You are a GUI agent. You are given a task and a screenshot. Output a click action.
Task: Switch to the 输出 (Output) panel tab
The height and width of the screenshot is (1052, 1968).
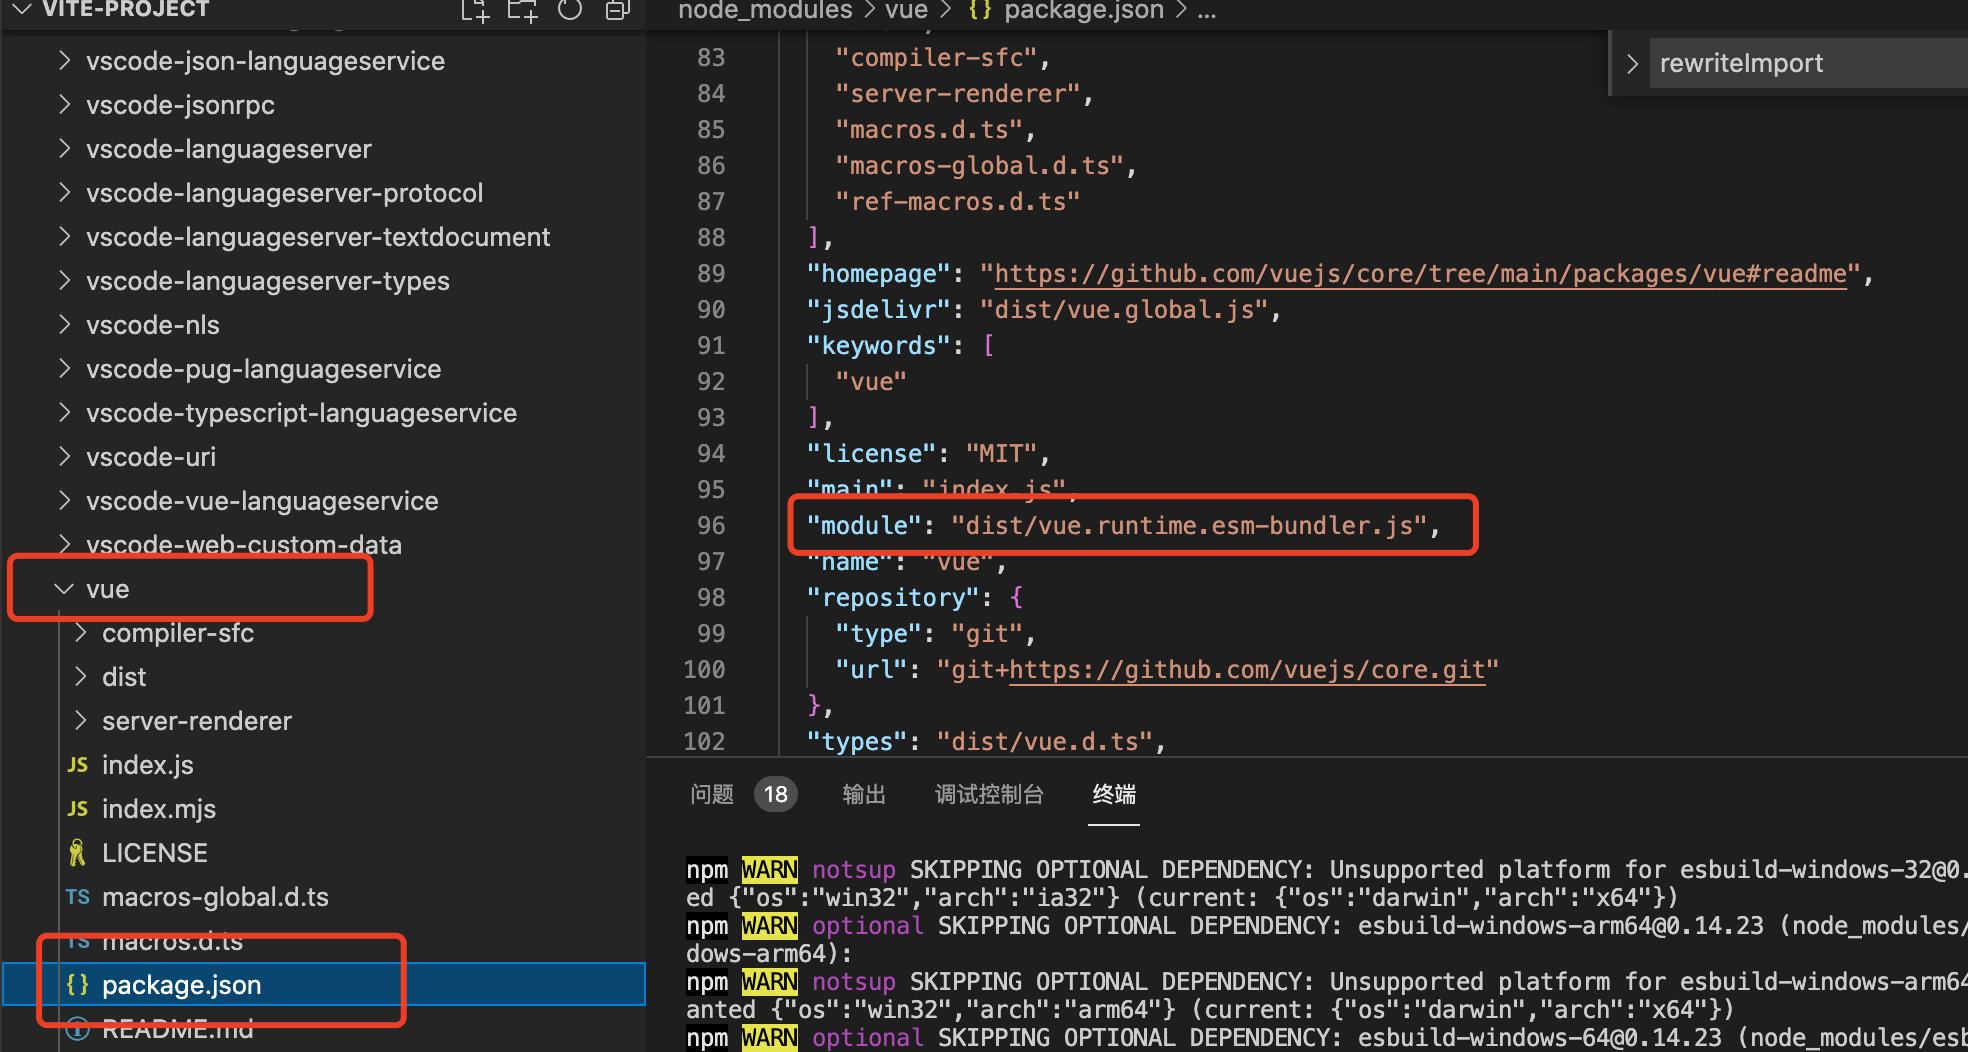[x=864, y=794]
